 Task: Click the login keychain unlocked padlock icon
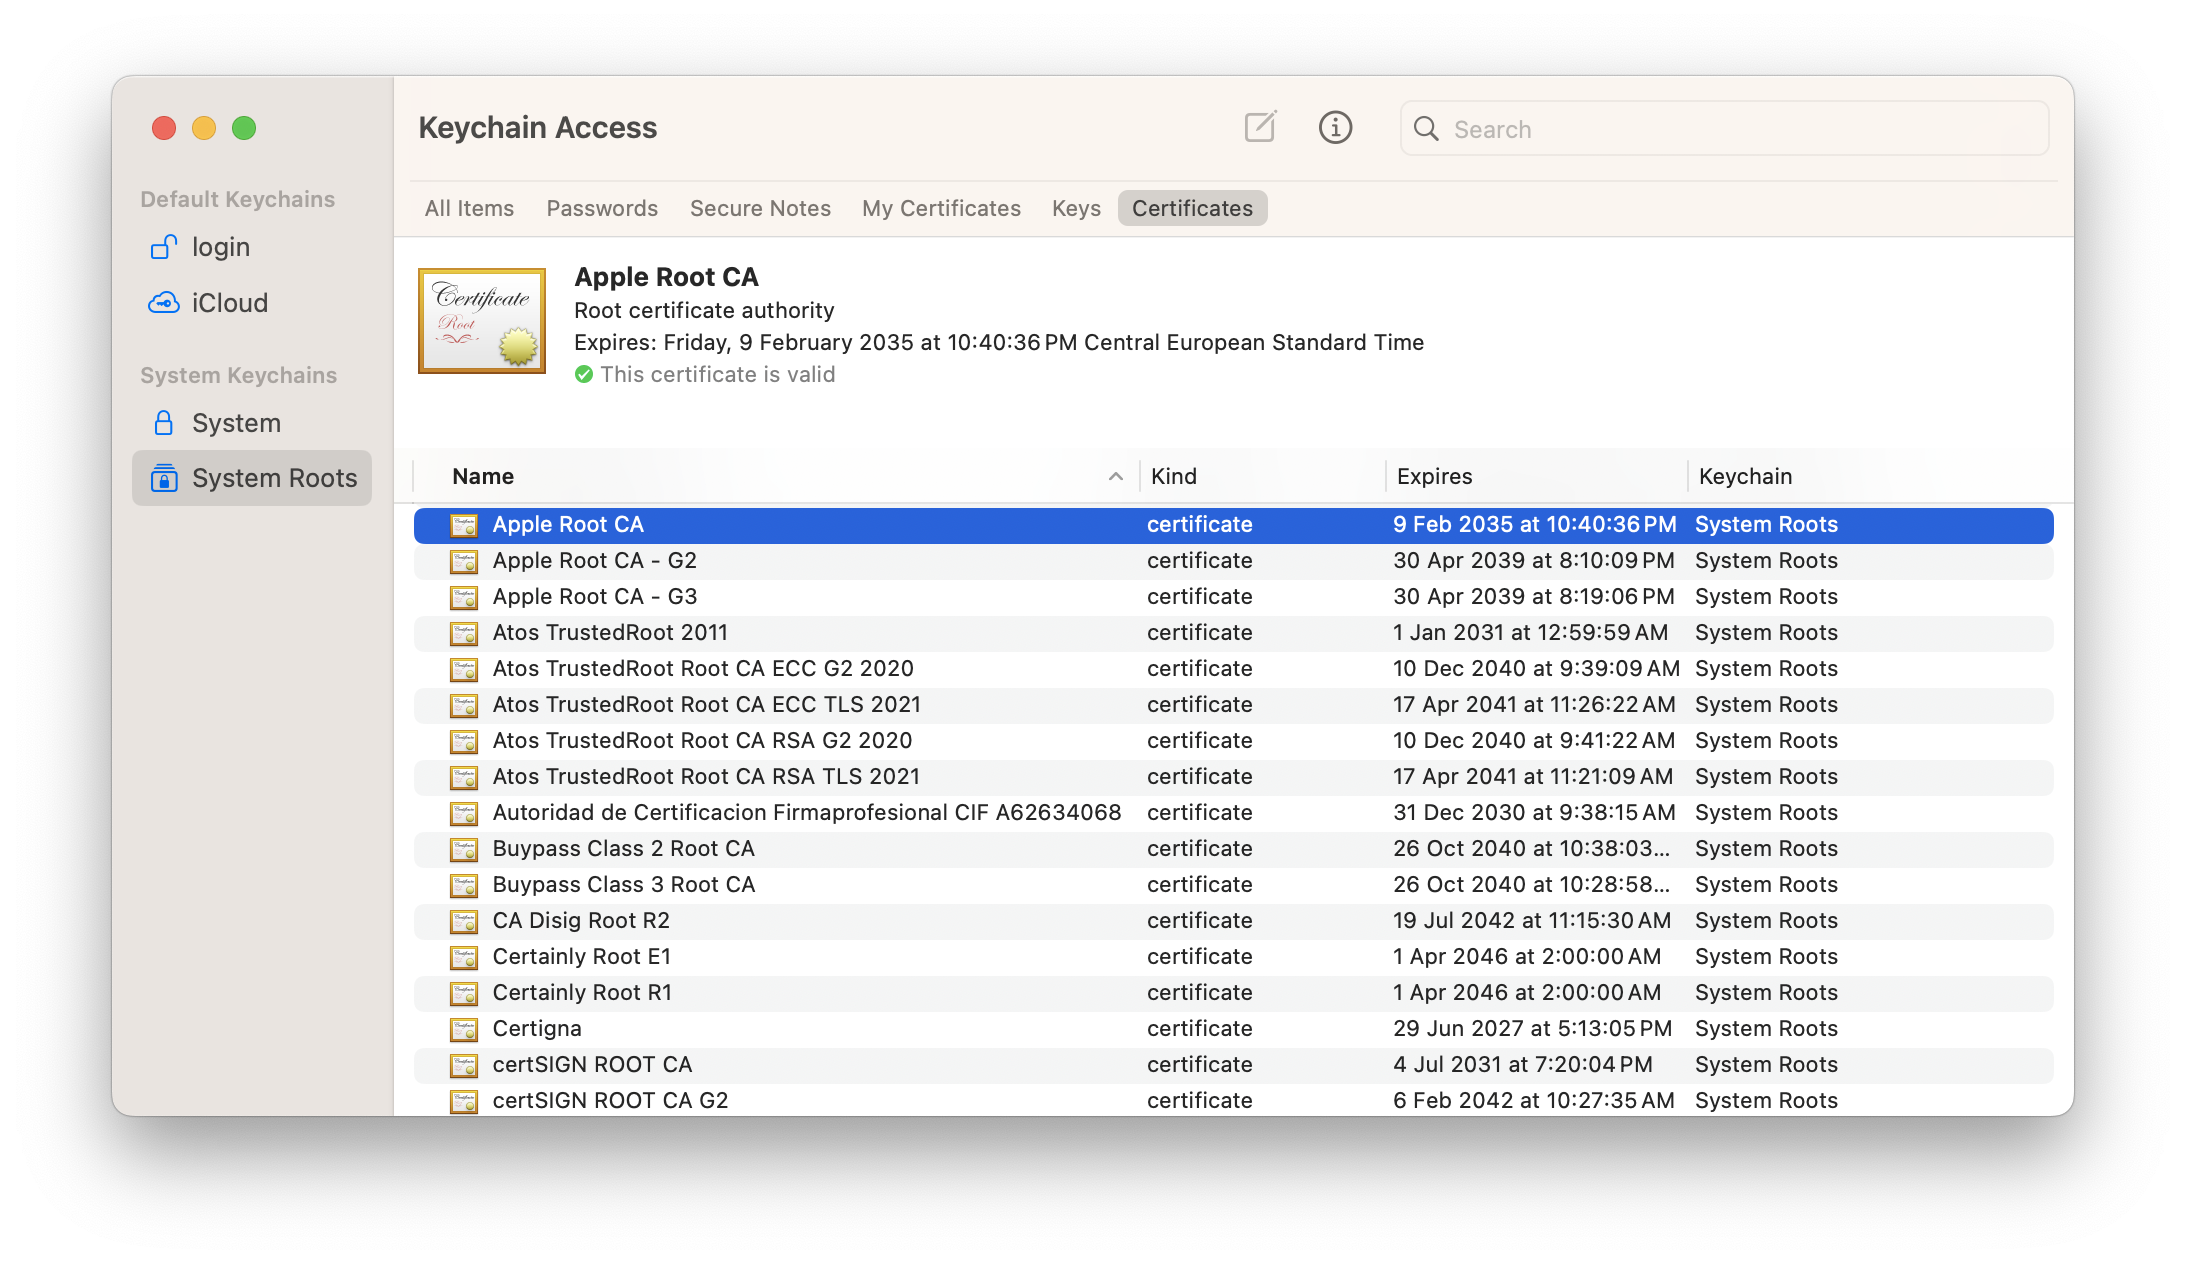point(163,247)
